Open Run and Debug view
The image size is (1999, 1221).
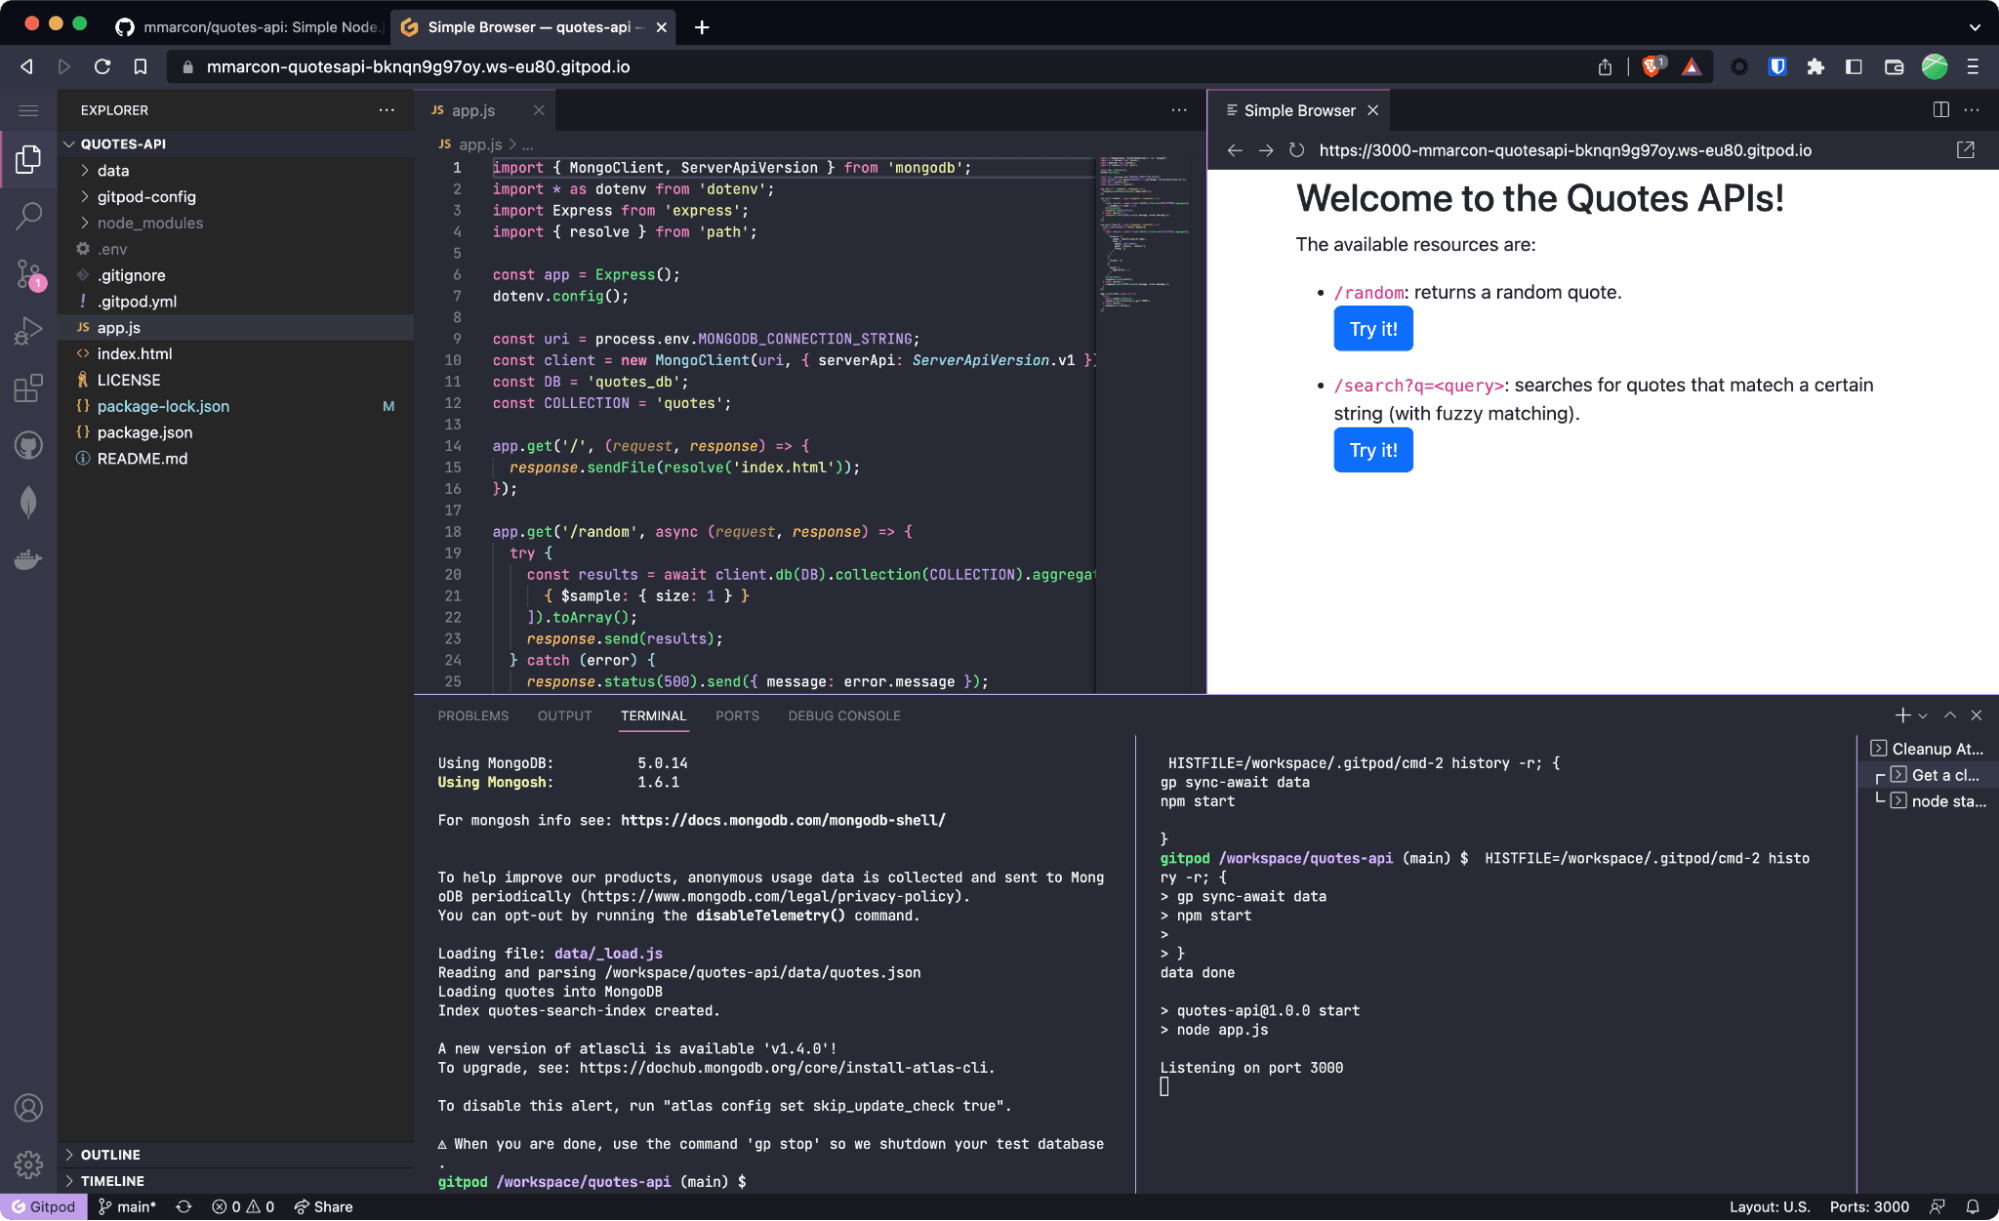click(29, 330)
